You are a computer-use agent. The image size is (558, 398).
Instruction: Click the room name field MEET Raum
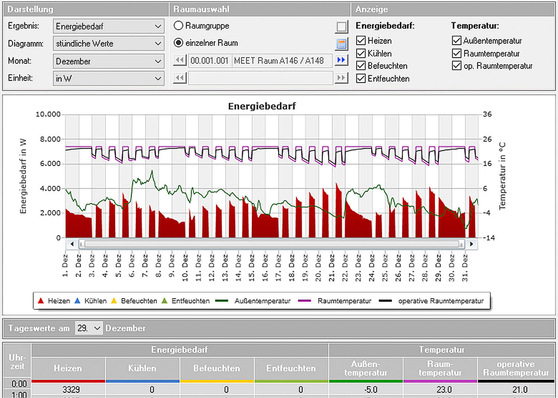click(x=283, y=61)
